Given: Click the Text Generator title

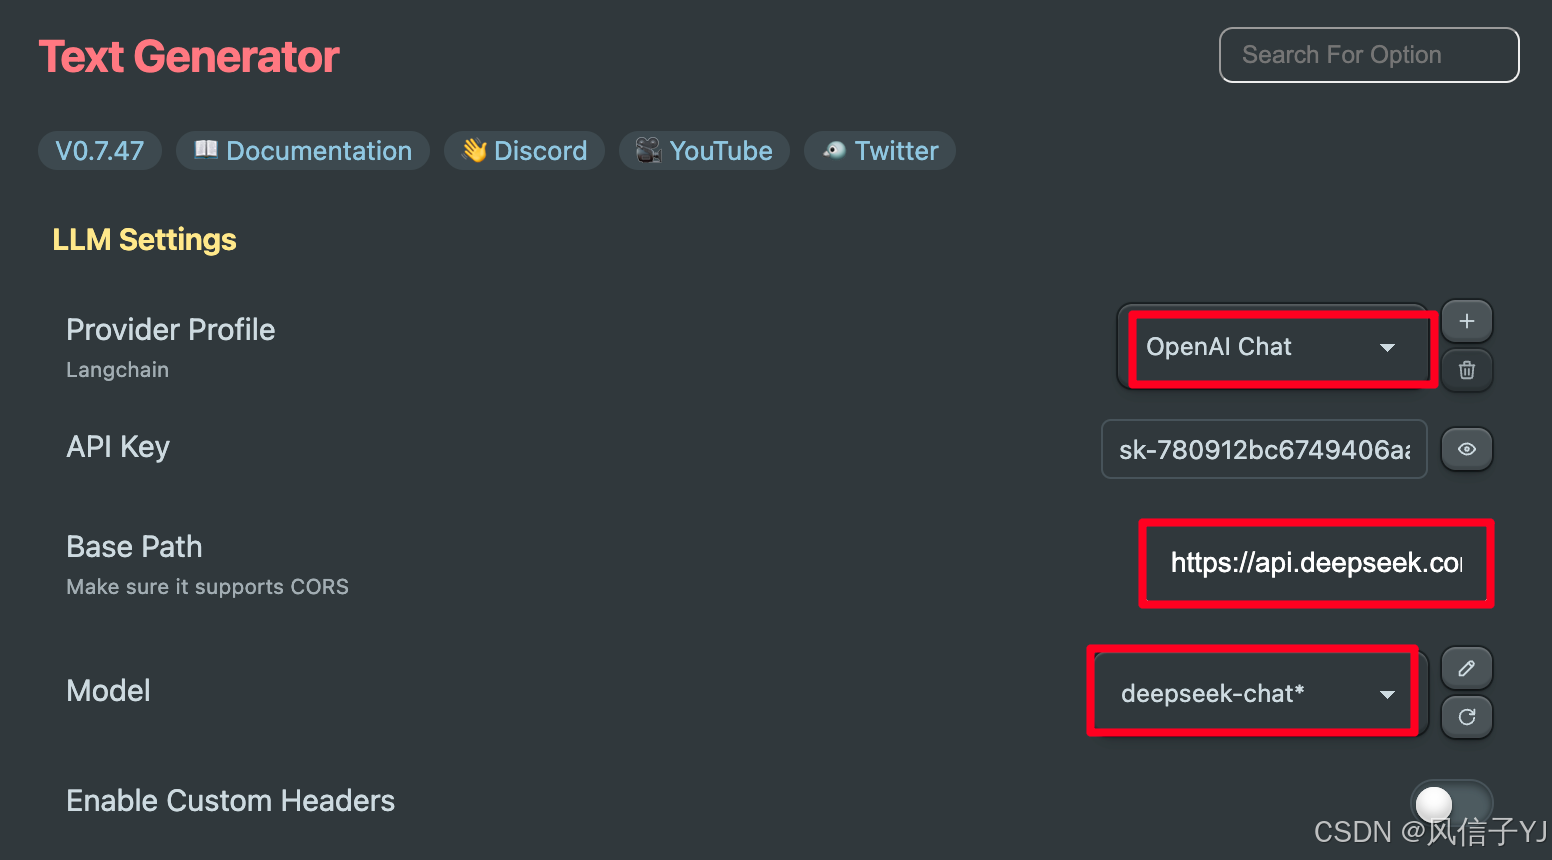Looking at the screenshot, I should [189, 57].
